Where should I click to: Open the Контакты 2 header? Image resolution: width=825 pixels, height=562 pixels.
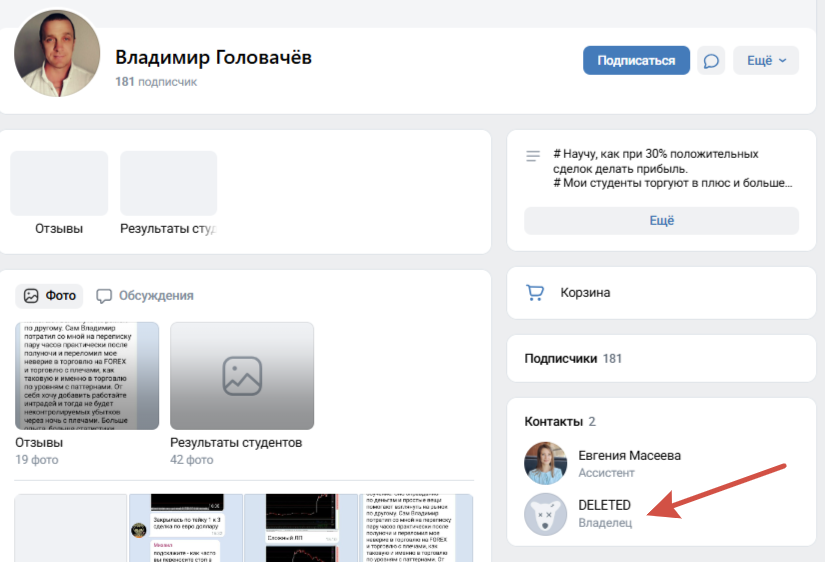click(x=560, y=422)
